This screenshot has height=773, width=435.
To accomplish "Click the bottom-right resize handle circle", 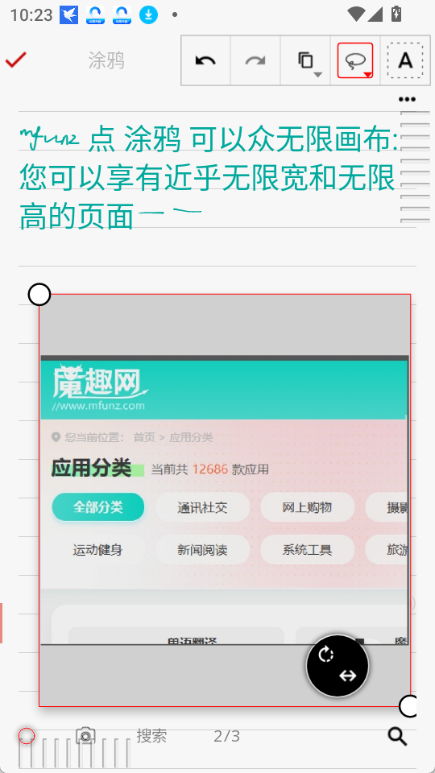I will [x=409, y=706].
